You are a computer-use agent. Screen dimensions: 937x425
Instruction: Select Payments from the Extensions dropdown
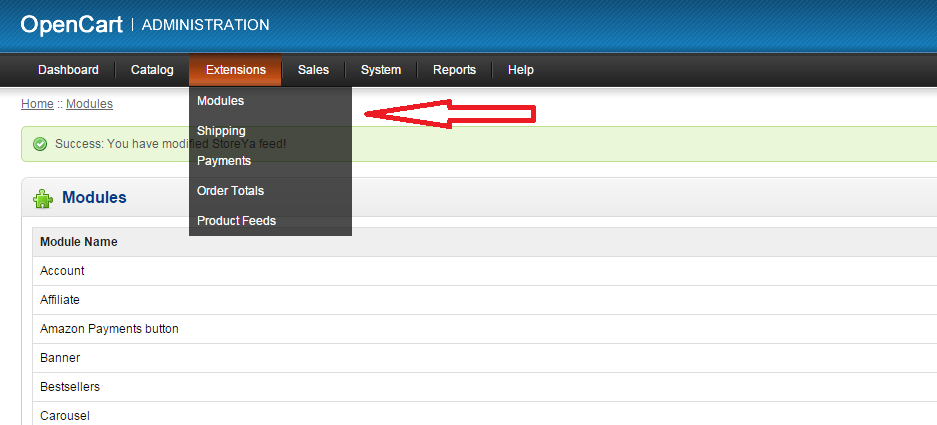click(224, 161)
